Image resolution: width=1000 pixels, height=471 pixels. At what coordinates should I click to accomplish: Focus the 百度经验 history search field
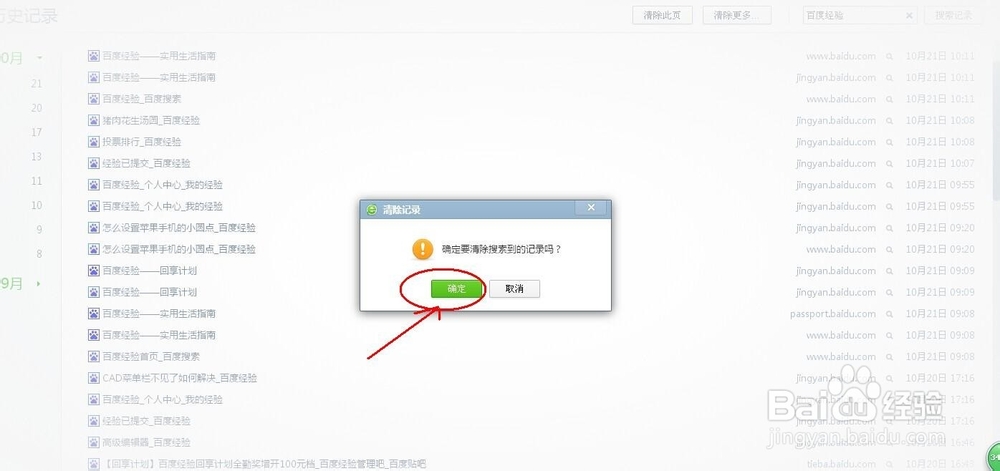[861, 15]
